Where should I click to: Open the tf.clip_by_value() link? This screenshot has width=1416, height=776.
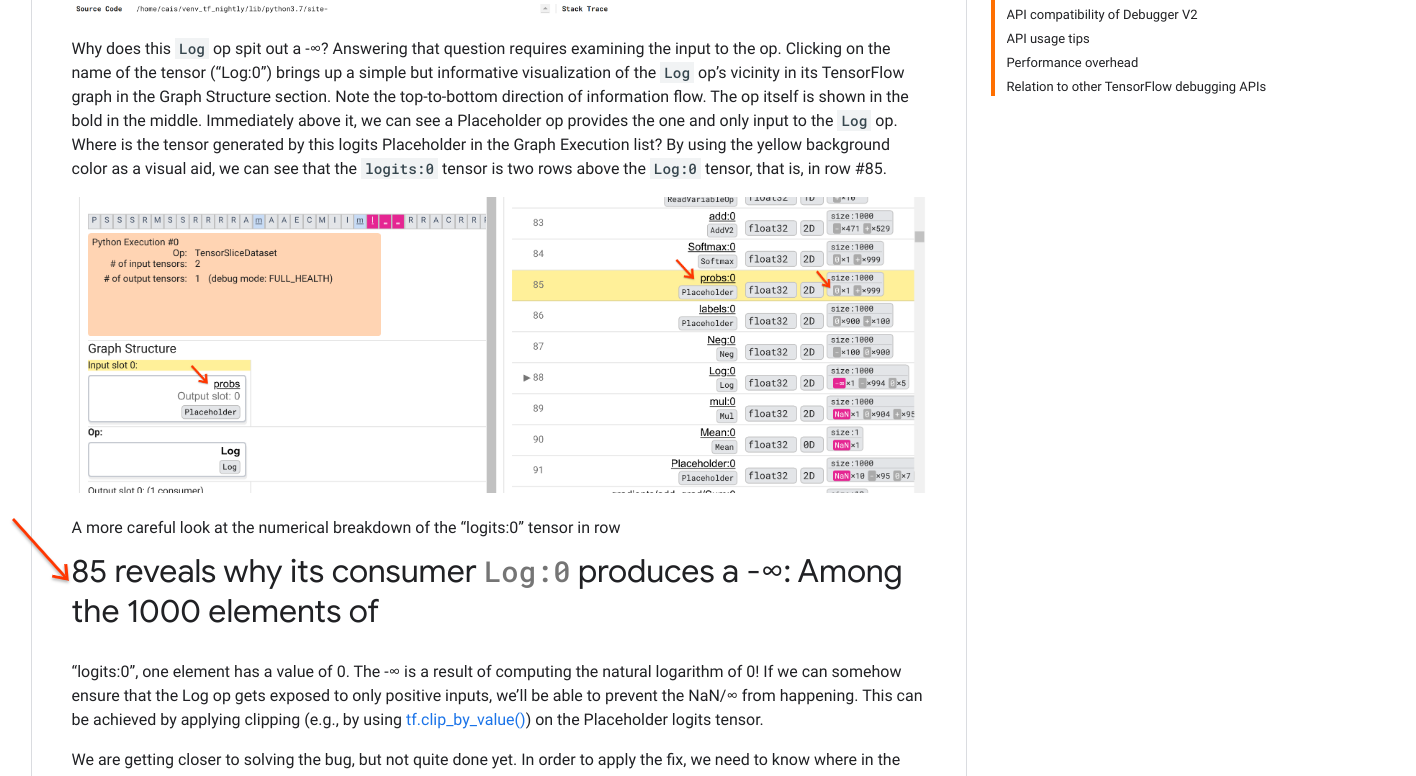click(x=465, y=719)
